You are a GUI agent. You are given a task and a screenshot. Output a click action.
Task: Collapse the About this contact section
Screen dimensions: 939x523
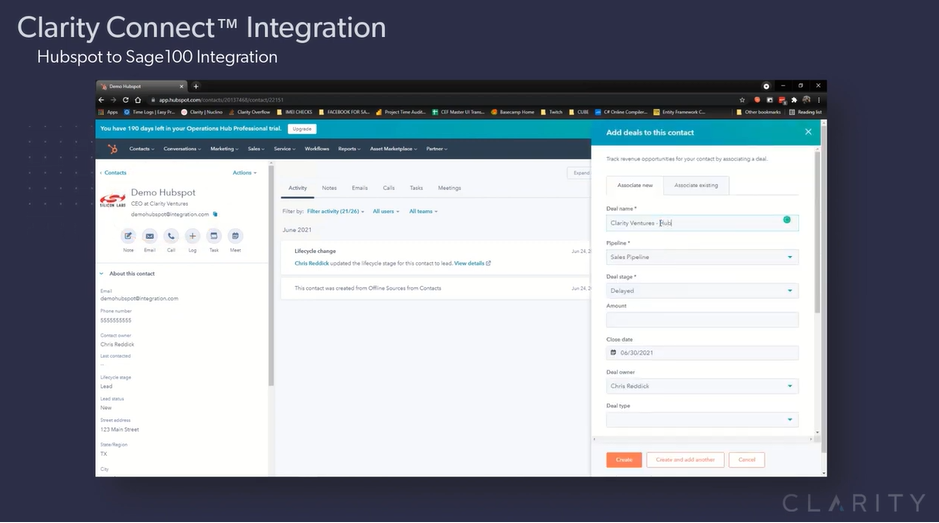point(101,274)
